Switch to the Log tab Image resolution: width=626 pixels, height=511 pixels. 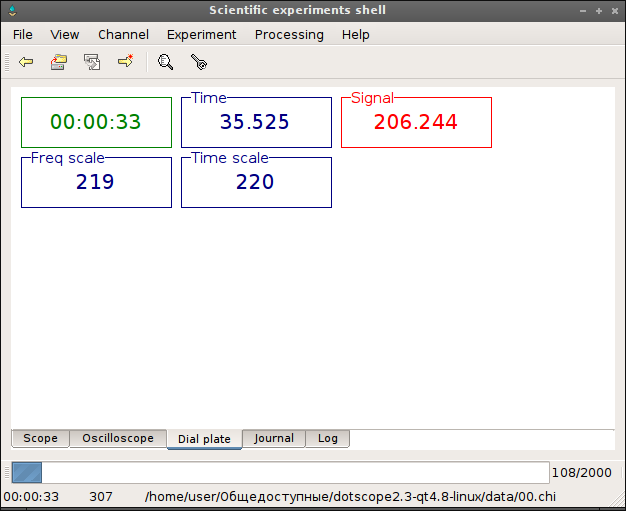click(x=328, y=438)
